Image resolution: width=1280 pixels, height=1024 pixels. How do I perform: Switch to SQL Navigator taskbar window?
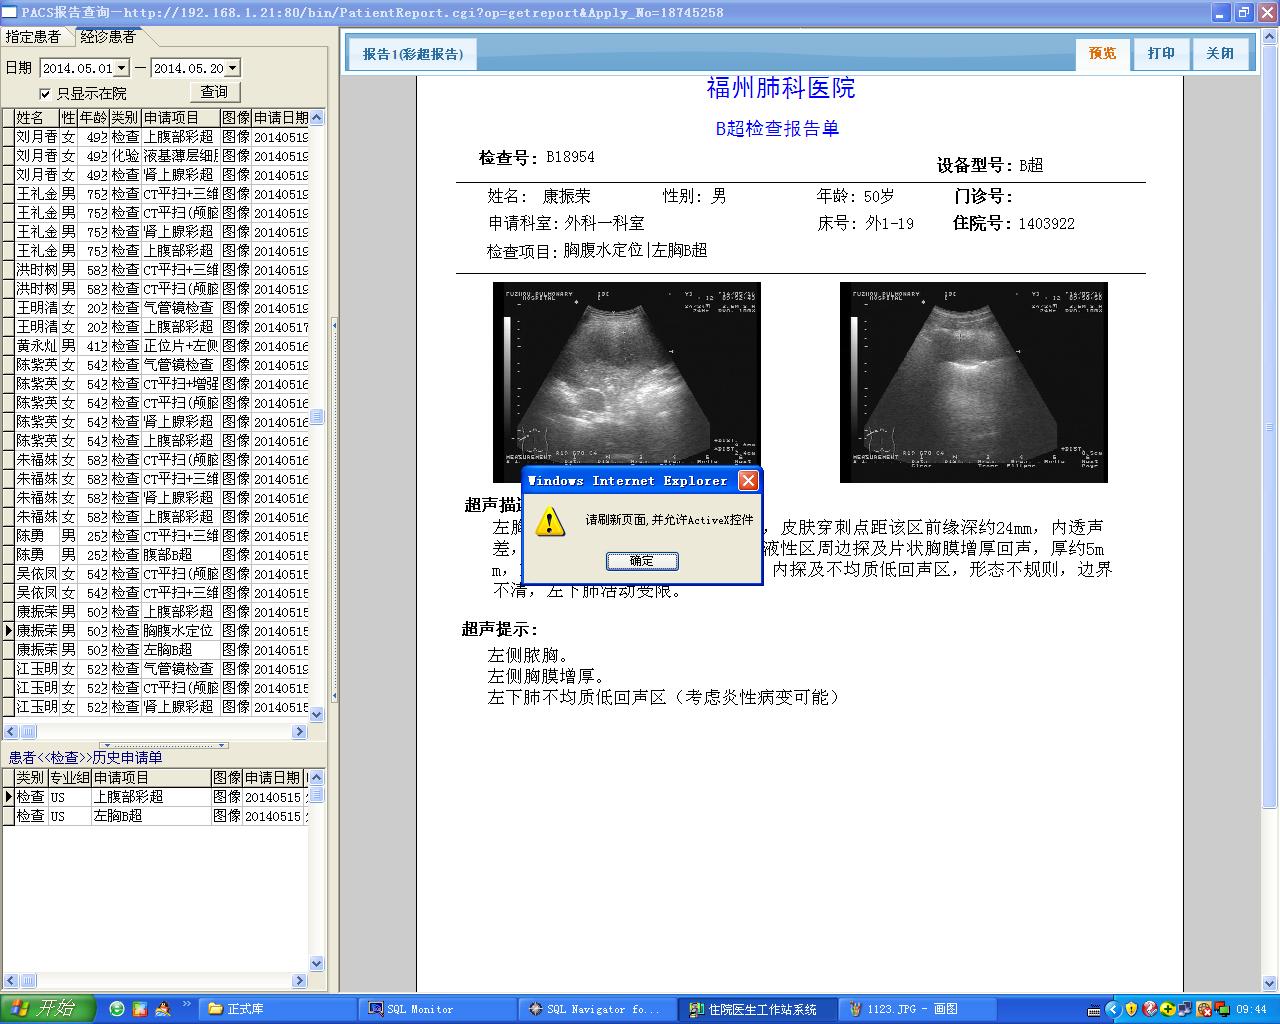[x=598, y=1010]
